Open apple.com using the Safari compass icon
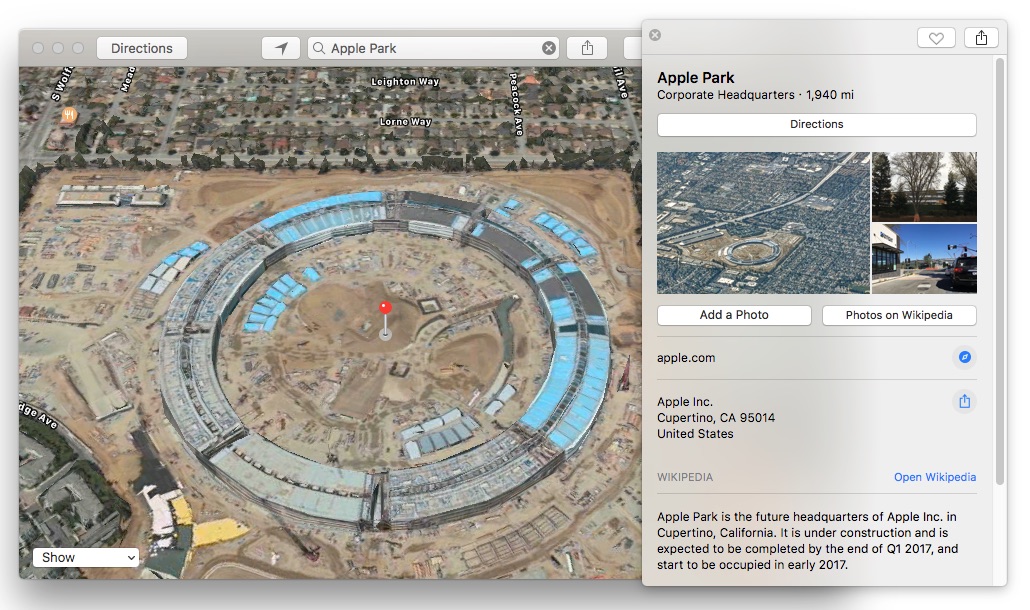Image resolution: width=1030 pixels, height=610 pixels. [x=964, y=357]
